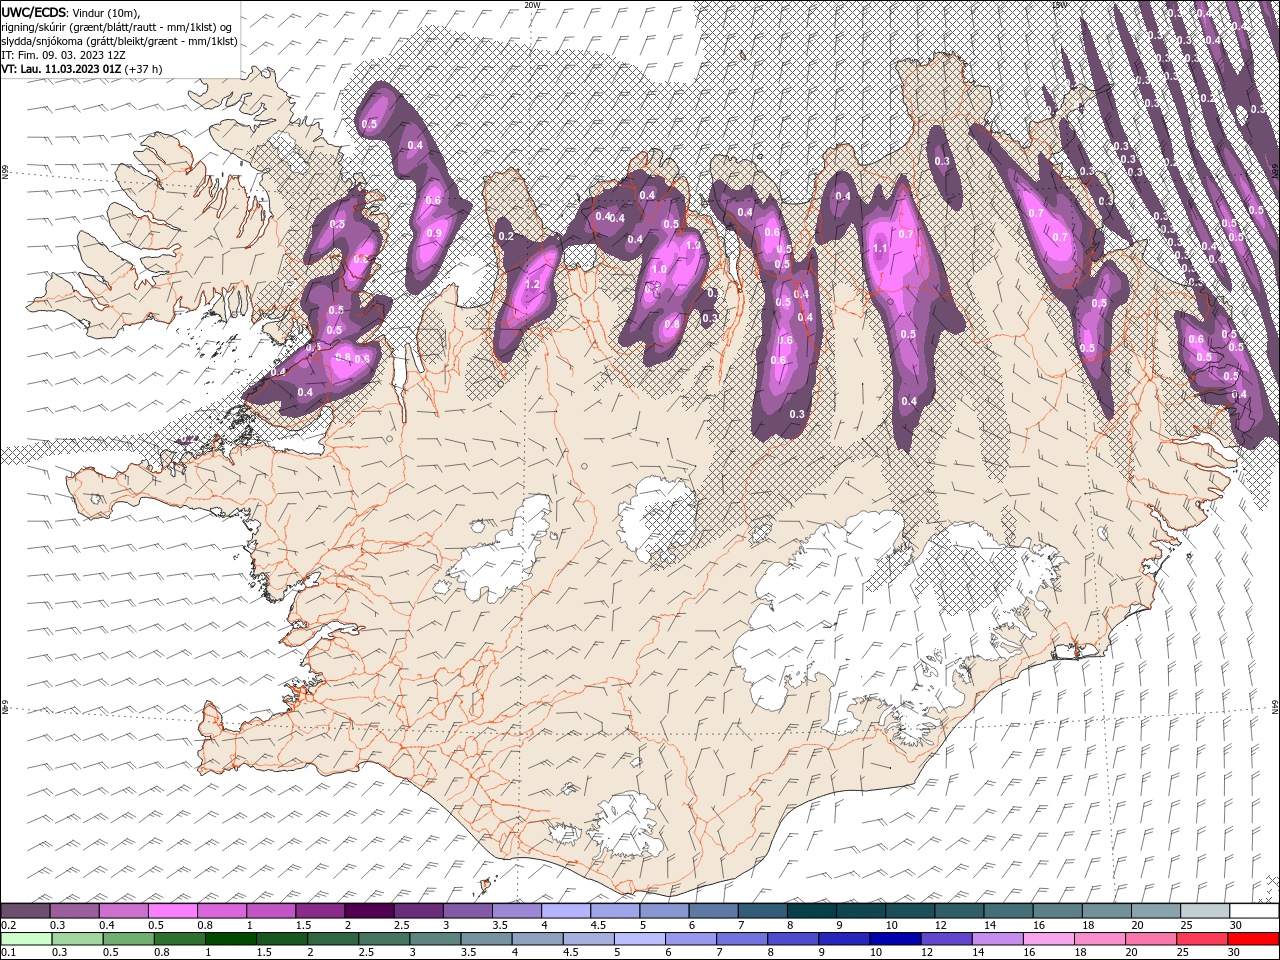Click the '0.1' label starting the rain scale
This screenshot has height=960, width=1280.
[x=8, y=953]
